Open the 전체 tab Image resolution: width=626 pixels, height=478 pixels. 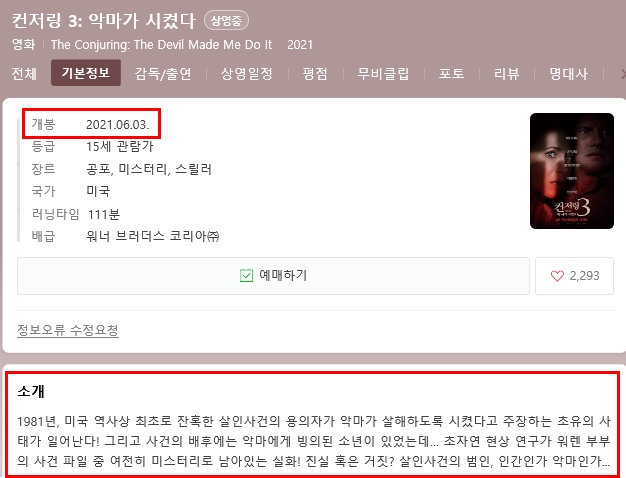tap(24, 73)
